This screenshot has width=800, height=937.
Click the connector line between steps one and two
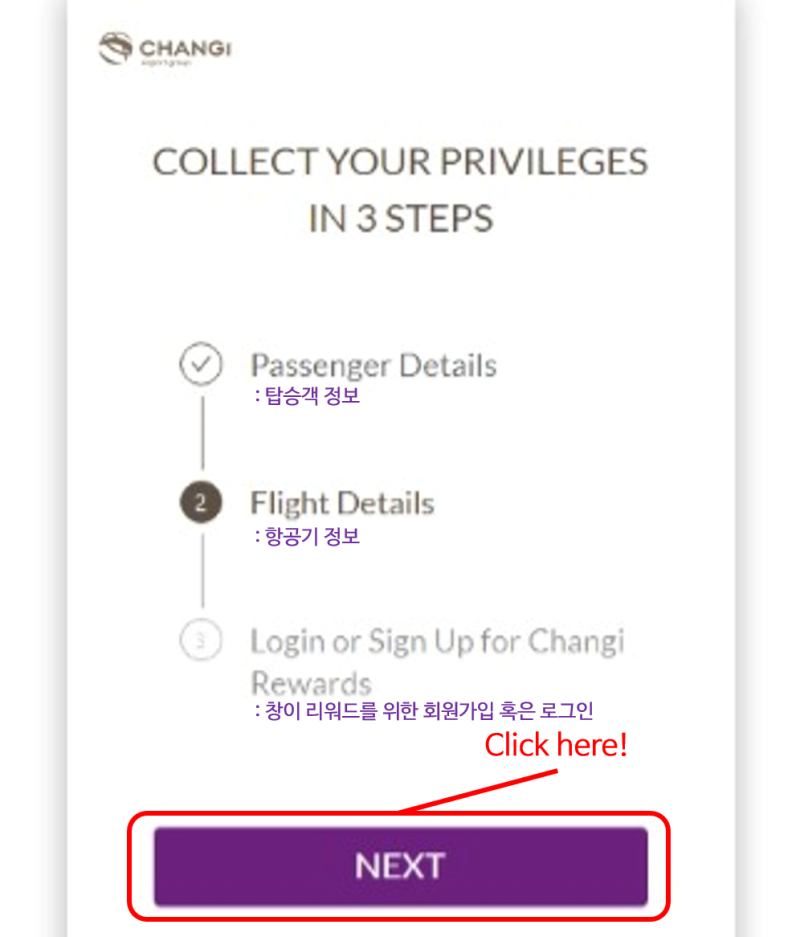(203, 433)
